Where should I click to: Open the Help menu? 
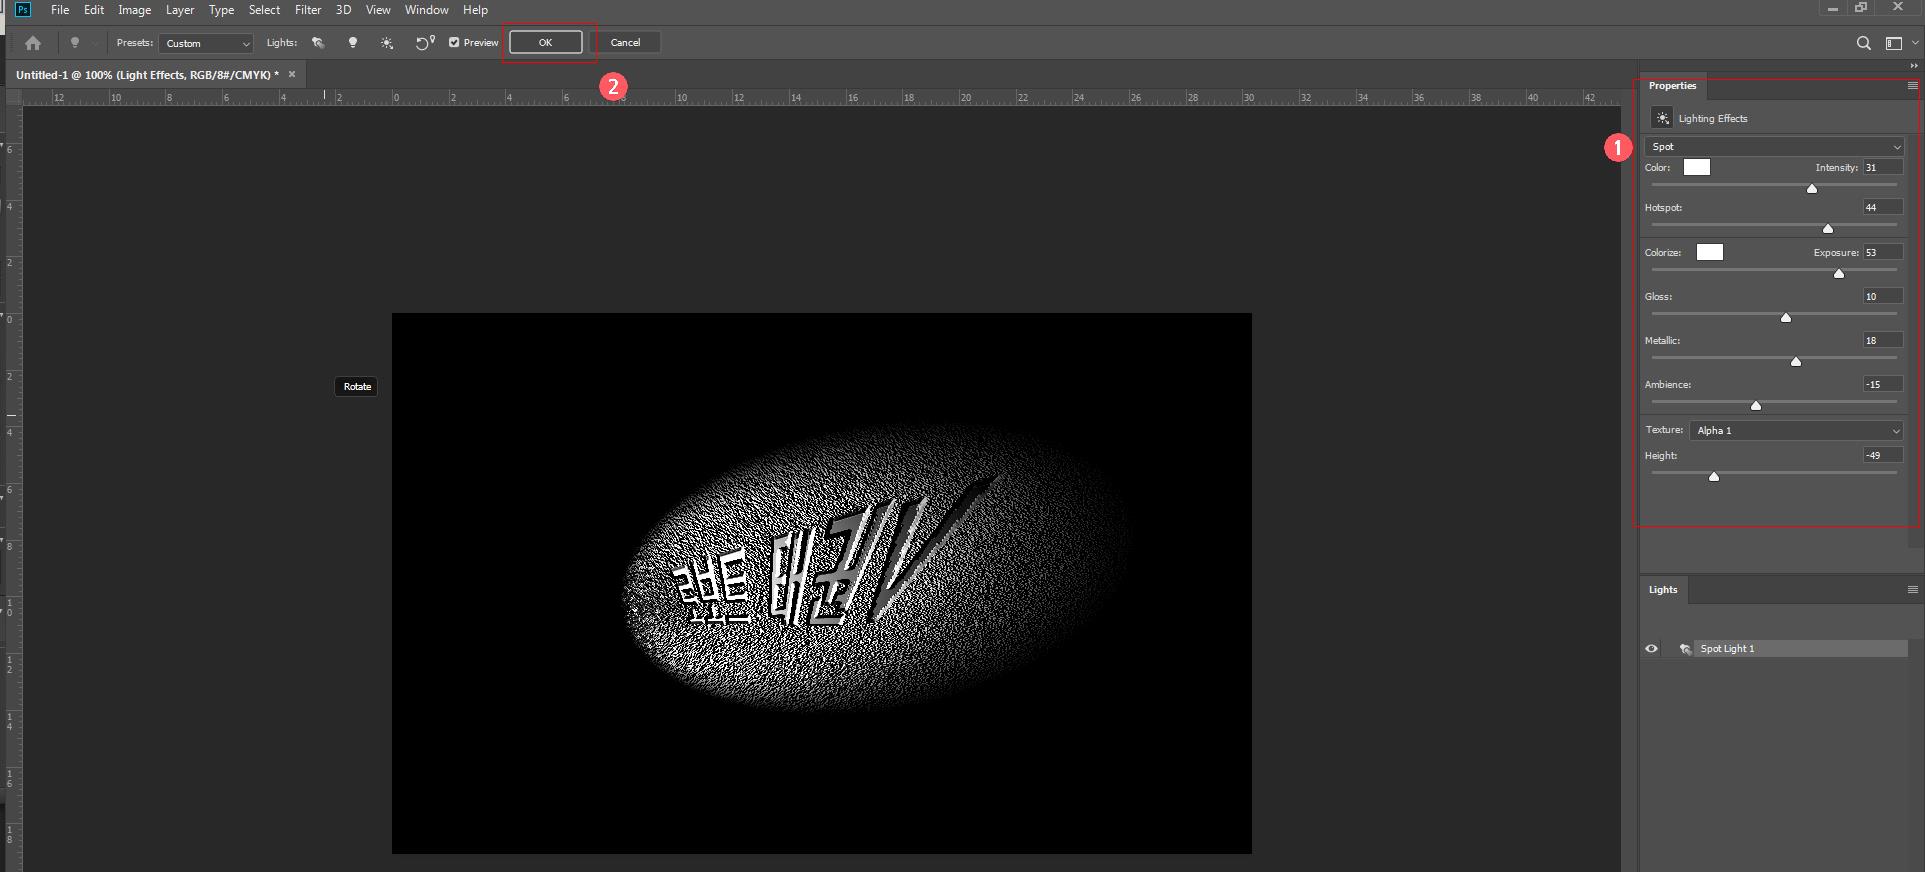475,10
